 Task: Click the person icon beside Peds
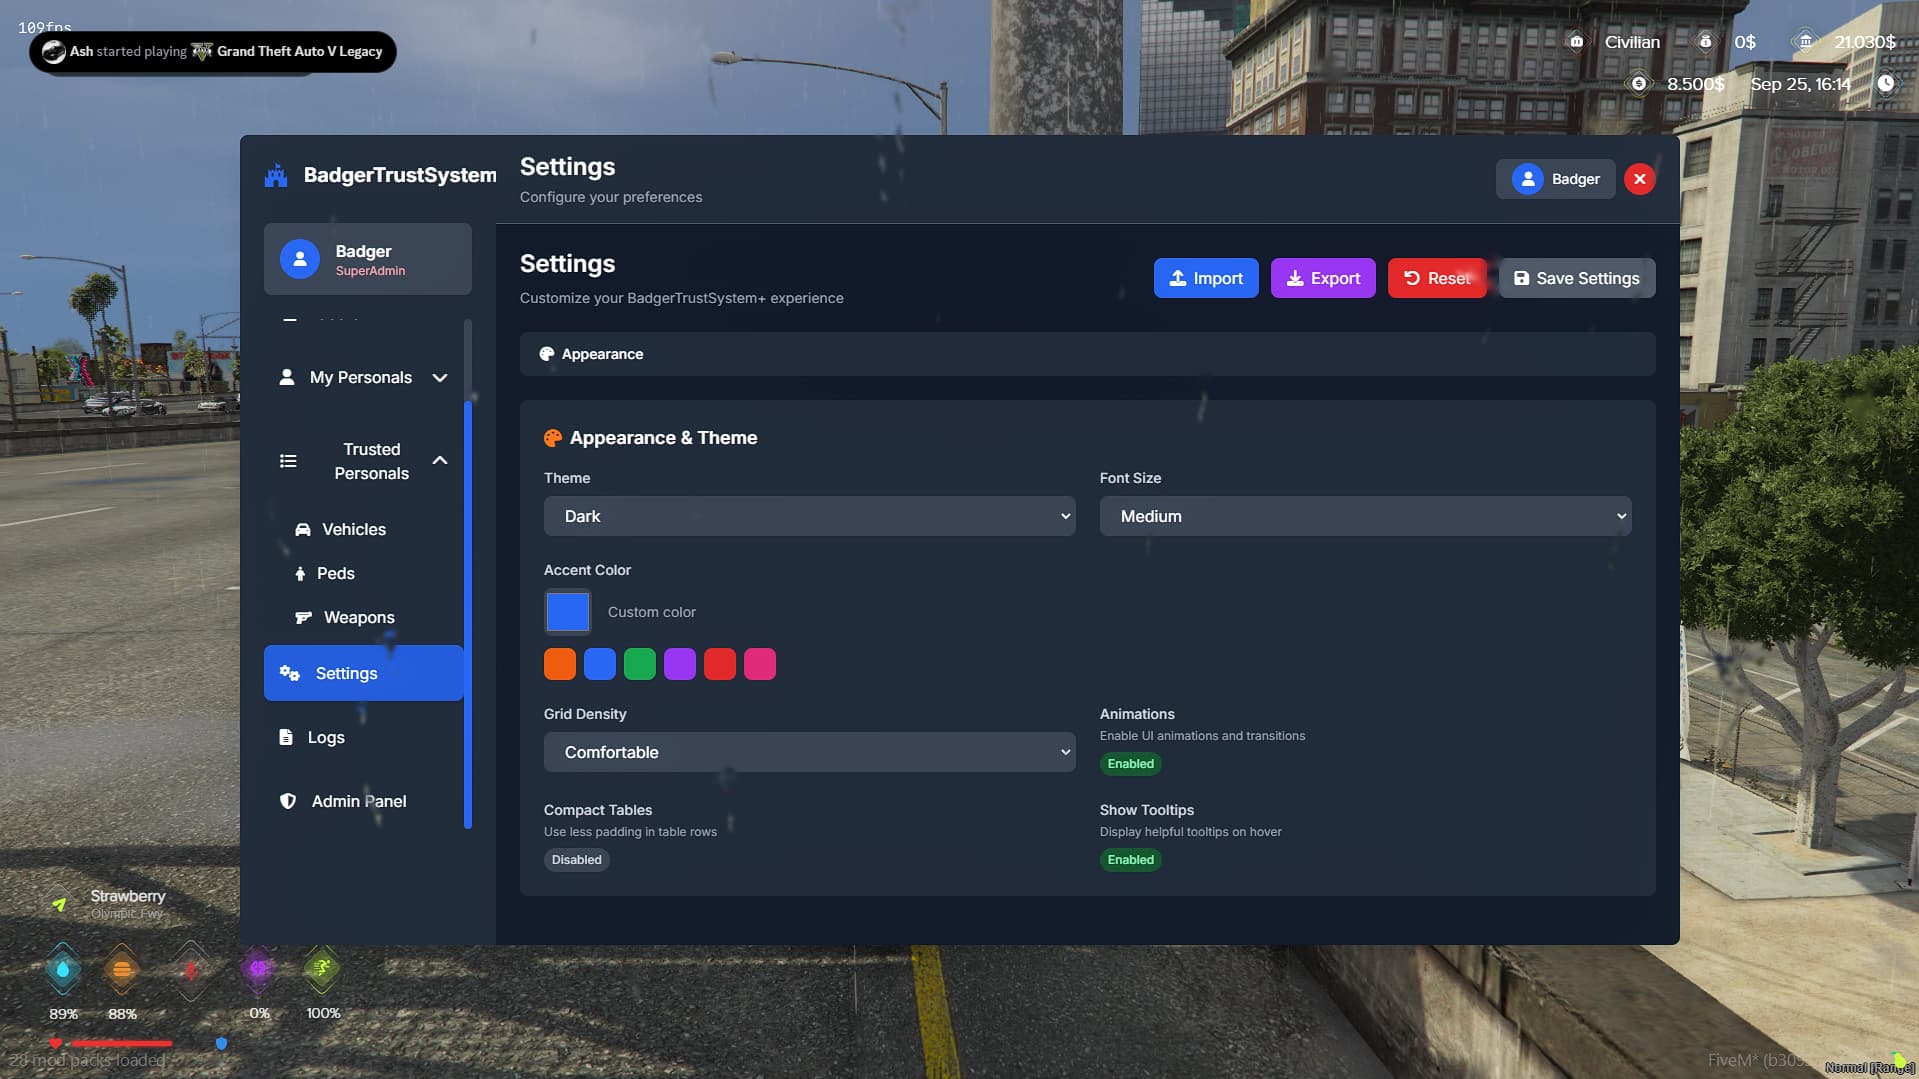click(x=300, y=574)
